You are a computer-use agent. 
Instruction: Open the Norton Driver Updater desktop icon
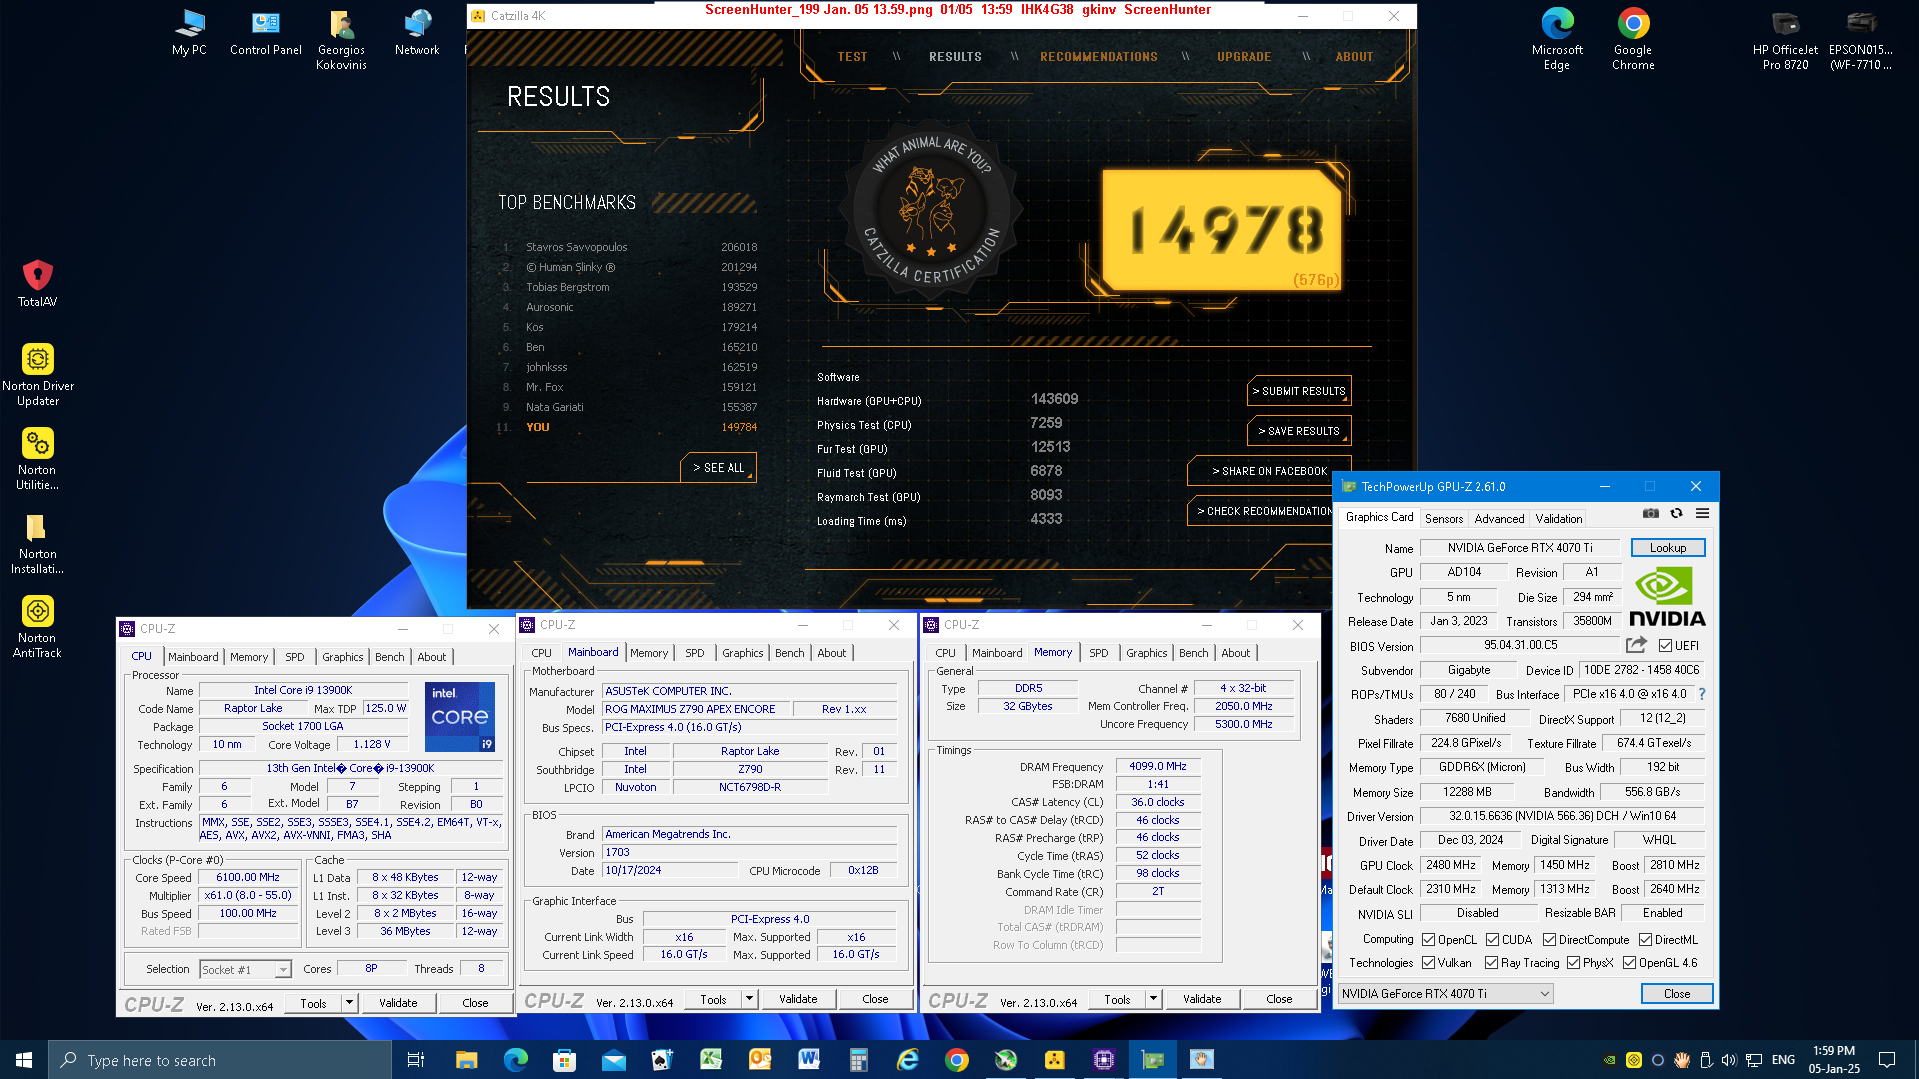click(37, 375)
